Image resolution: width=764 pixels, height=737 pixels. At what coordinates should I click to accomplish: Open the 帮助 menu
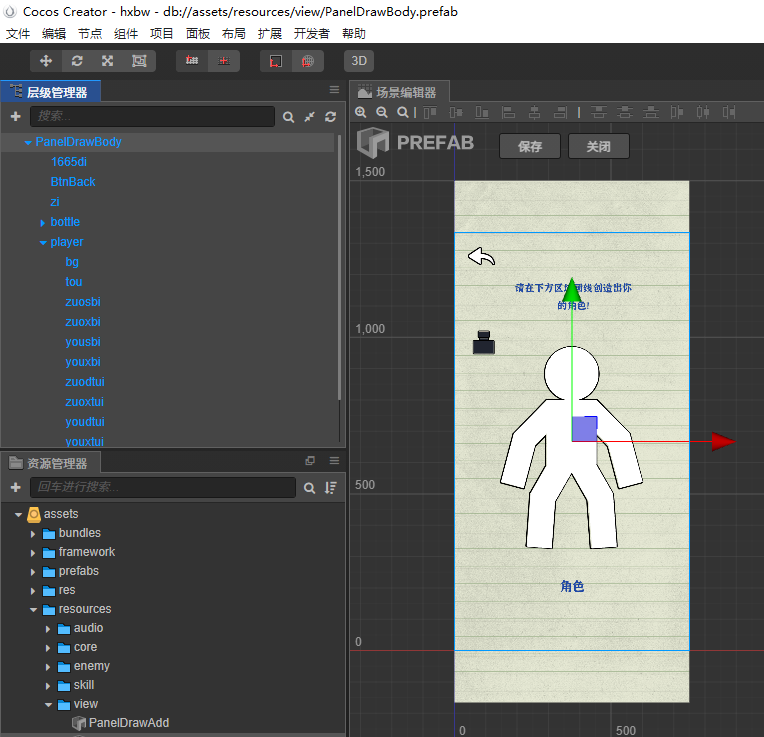tap(354, 34)
